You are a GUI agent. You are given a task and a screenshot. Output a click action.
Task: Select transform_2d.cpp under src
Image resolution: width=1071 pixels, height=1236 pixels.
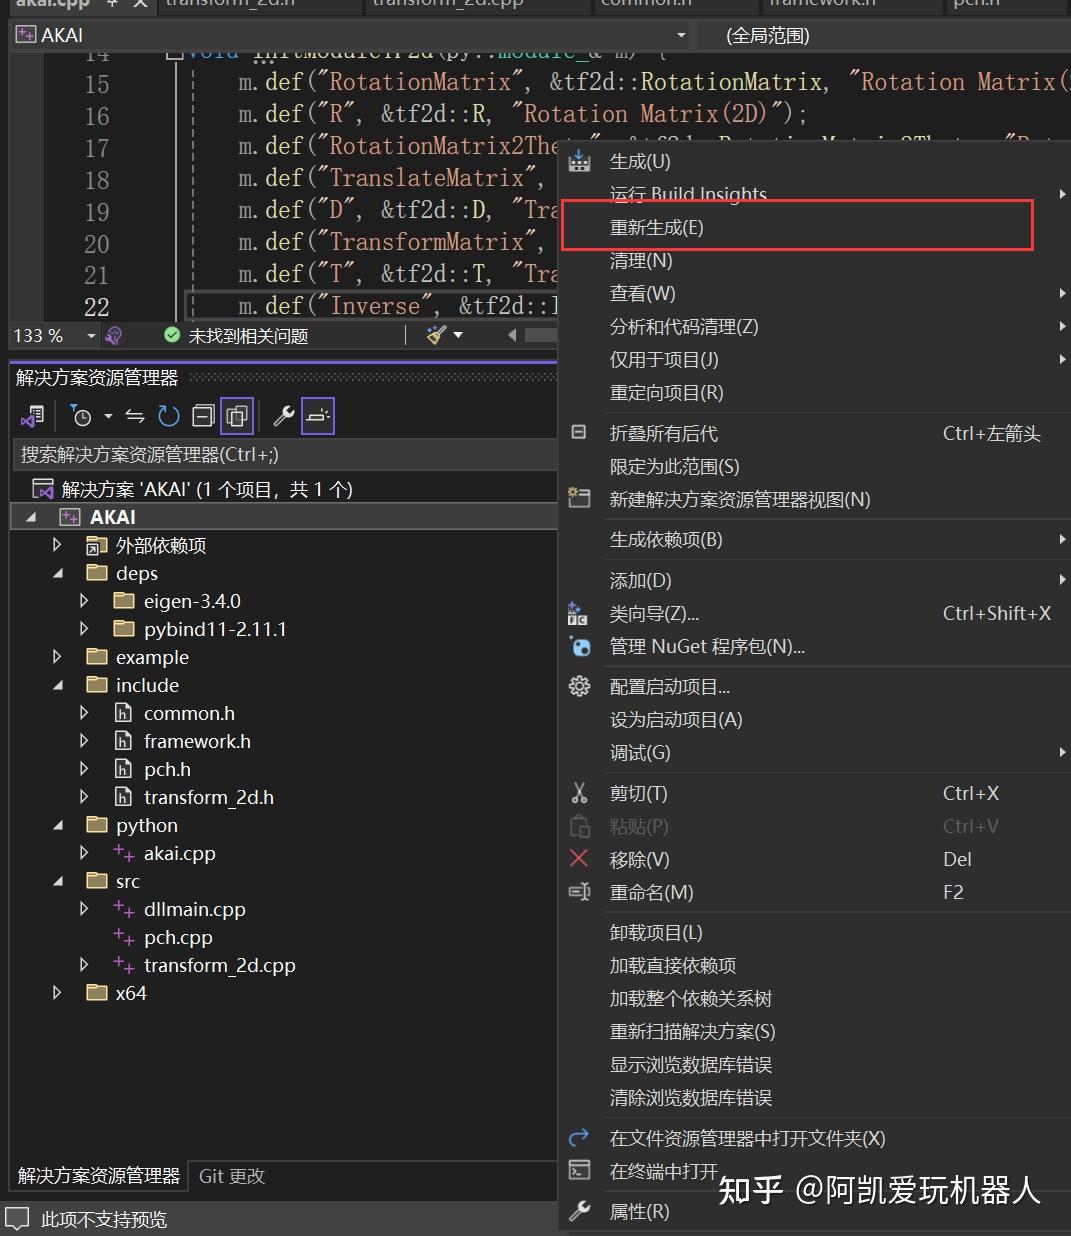click(222, 964)
